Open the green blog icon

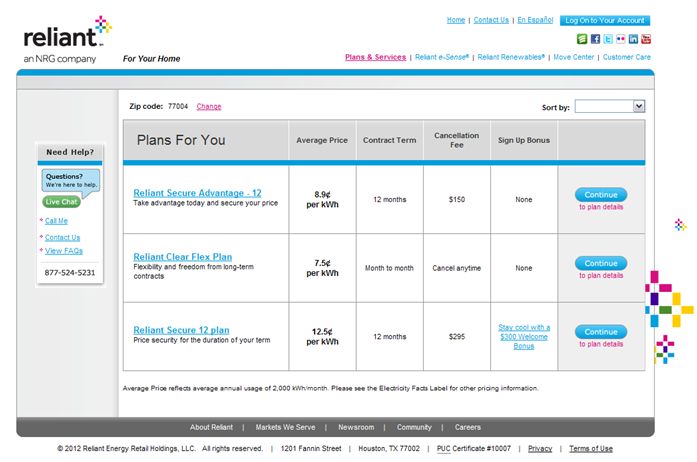(x=582, y=39)
